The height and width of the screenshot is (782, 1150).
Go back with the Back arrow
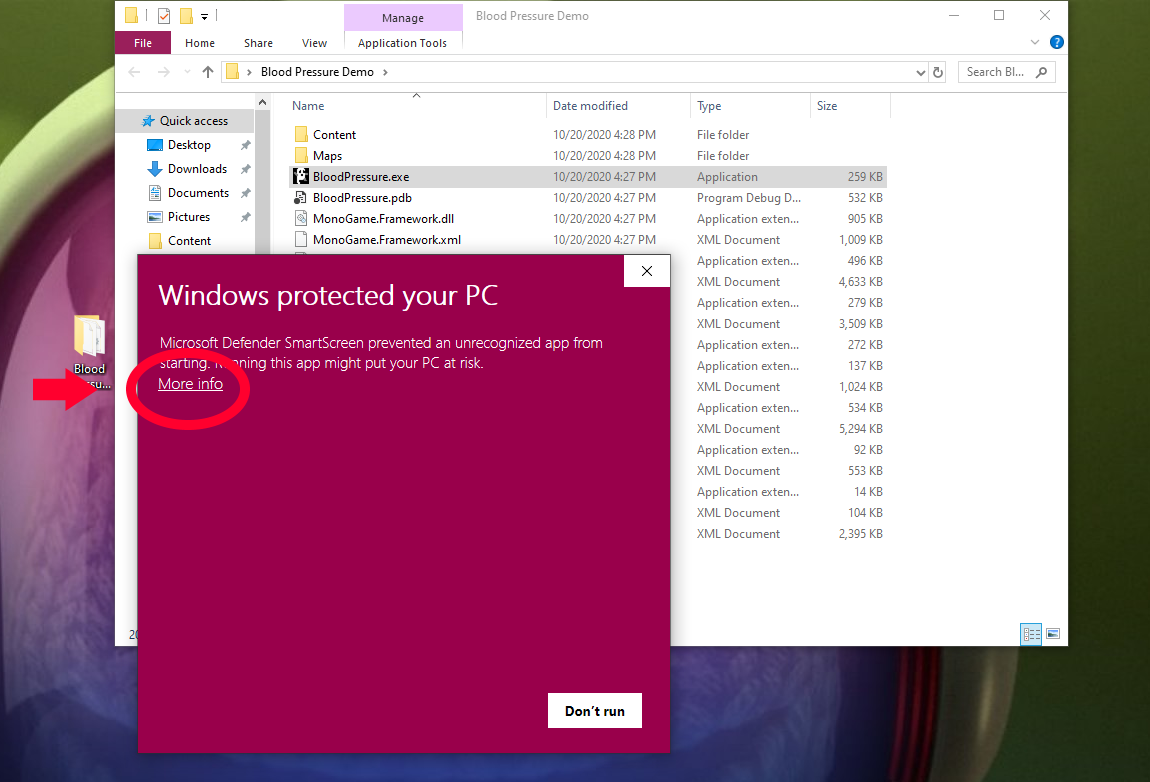pos(134,72)
